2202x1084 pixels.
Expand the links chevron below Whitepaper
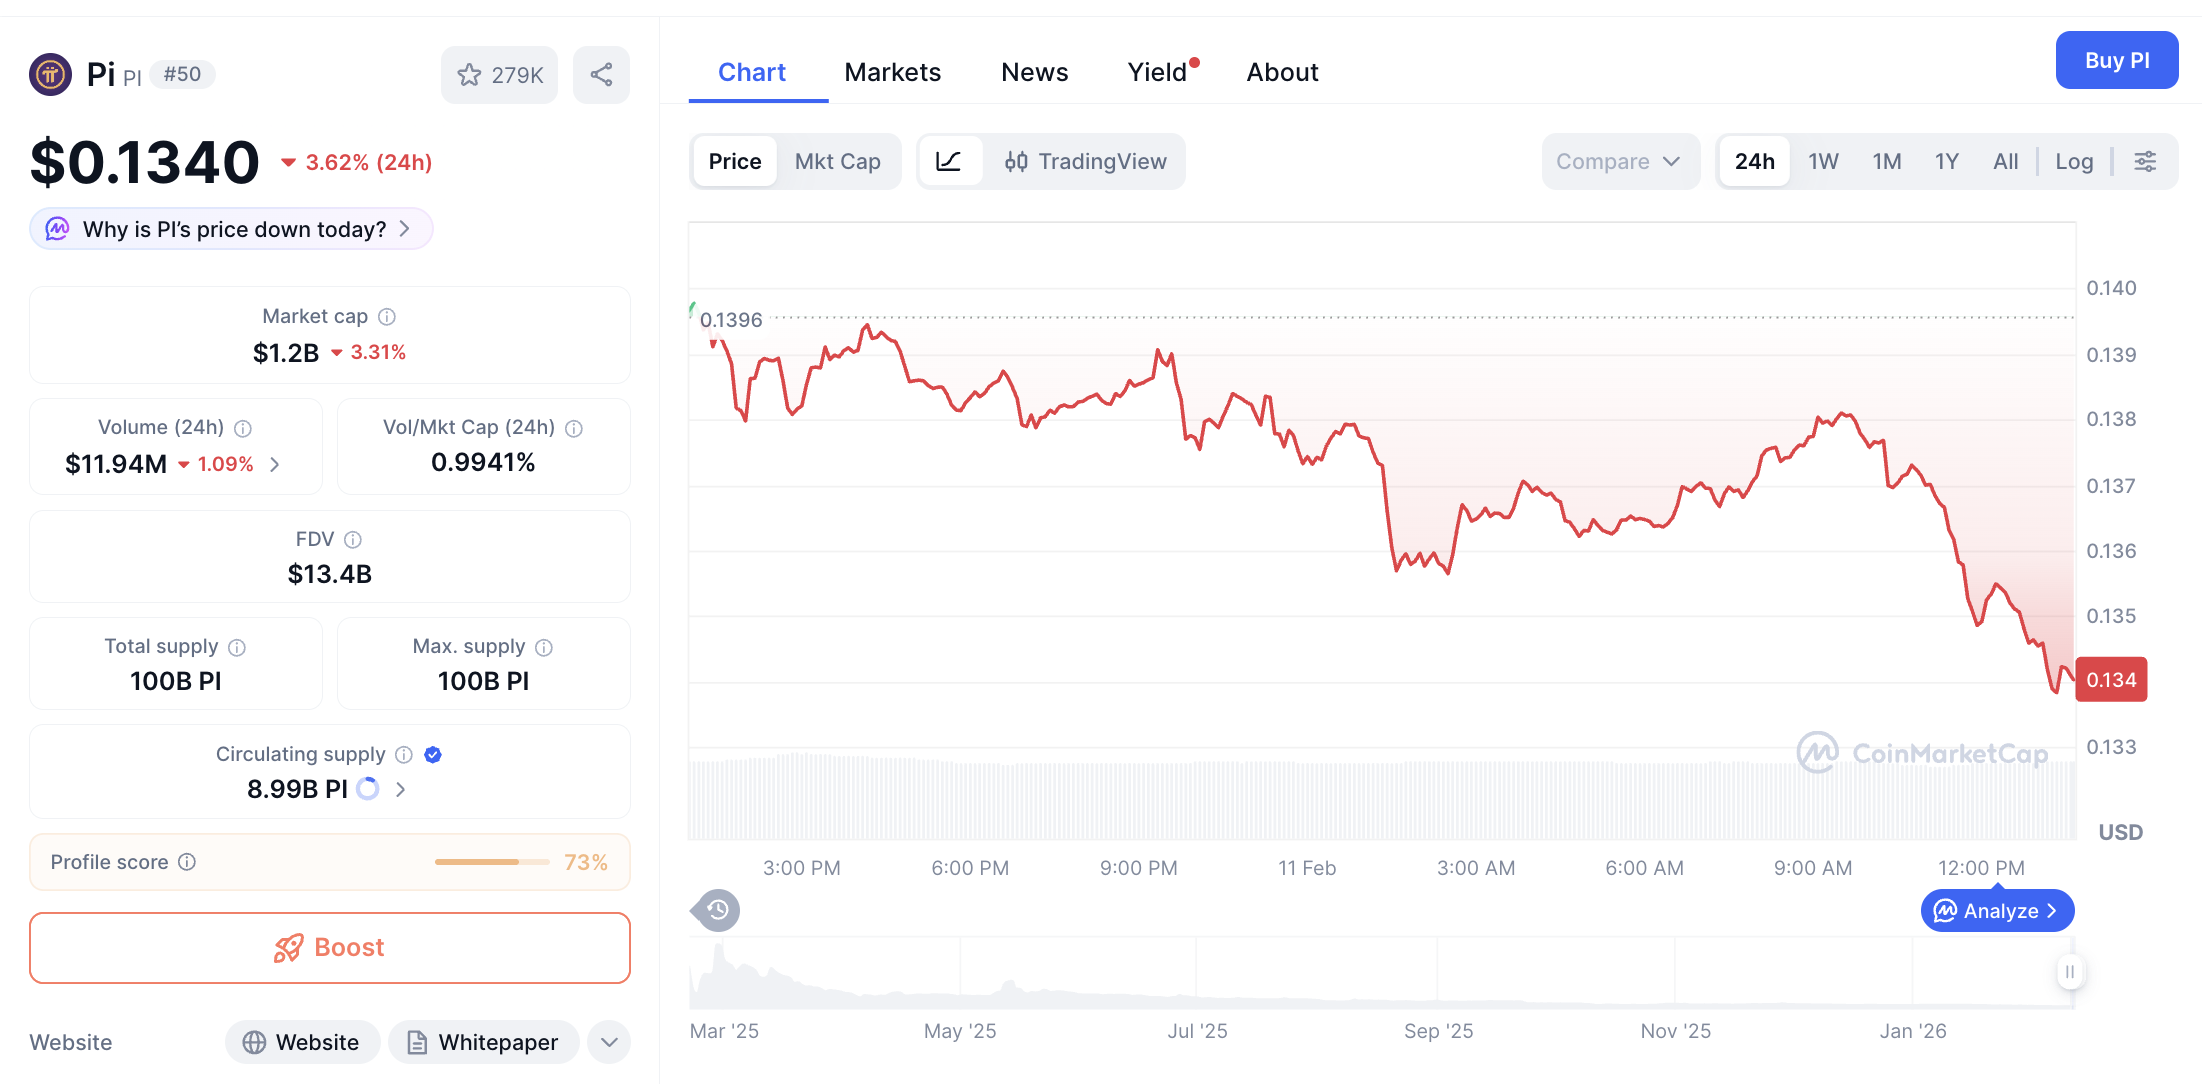point(608,1042)
